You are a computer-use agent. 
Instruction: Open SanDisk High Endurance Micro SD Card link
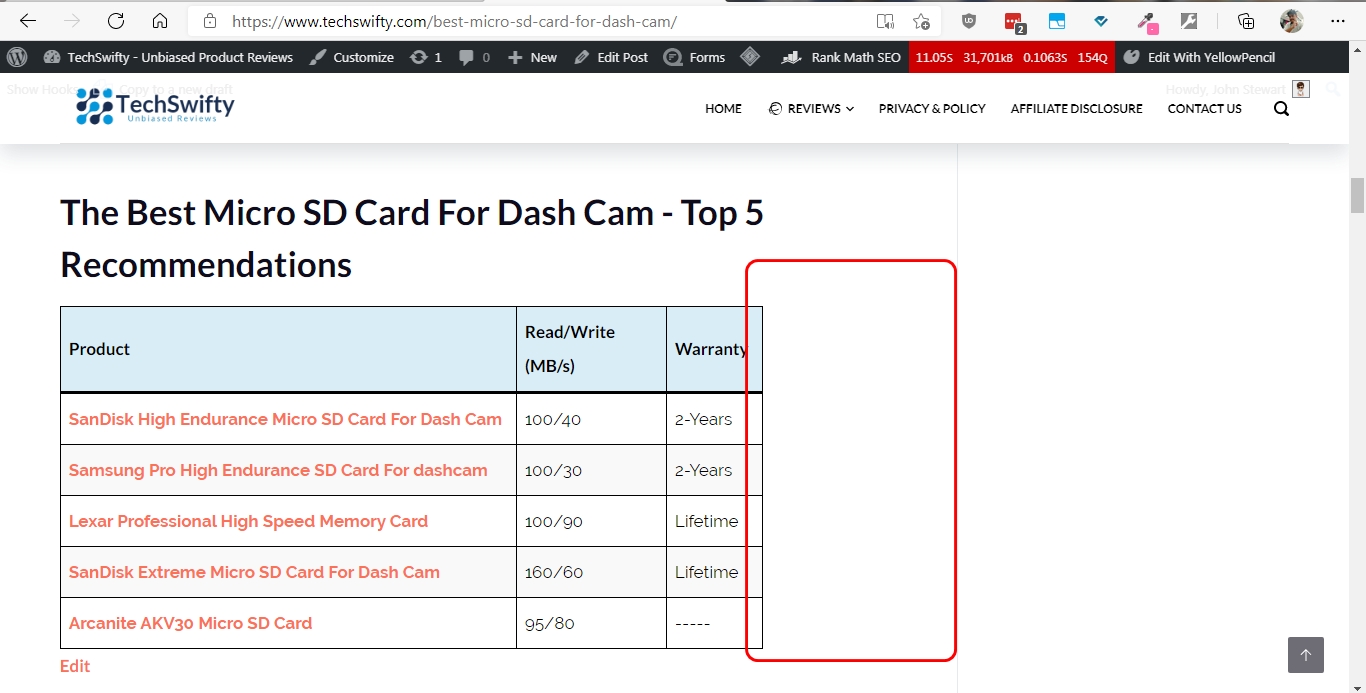click(x=285, y=419)
